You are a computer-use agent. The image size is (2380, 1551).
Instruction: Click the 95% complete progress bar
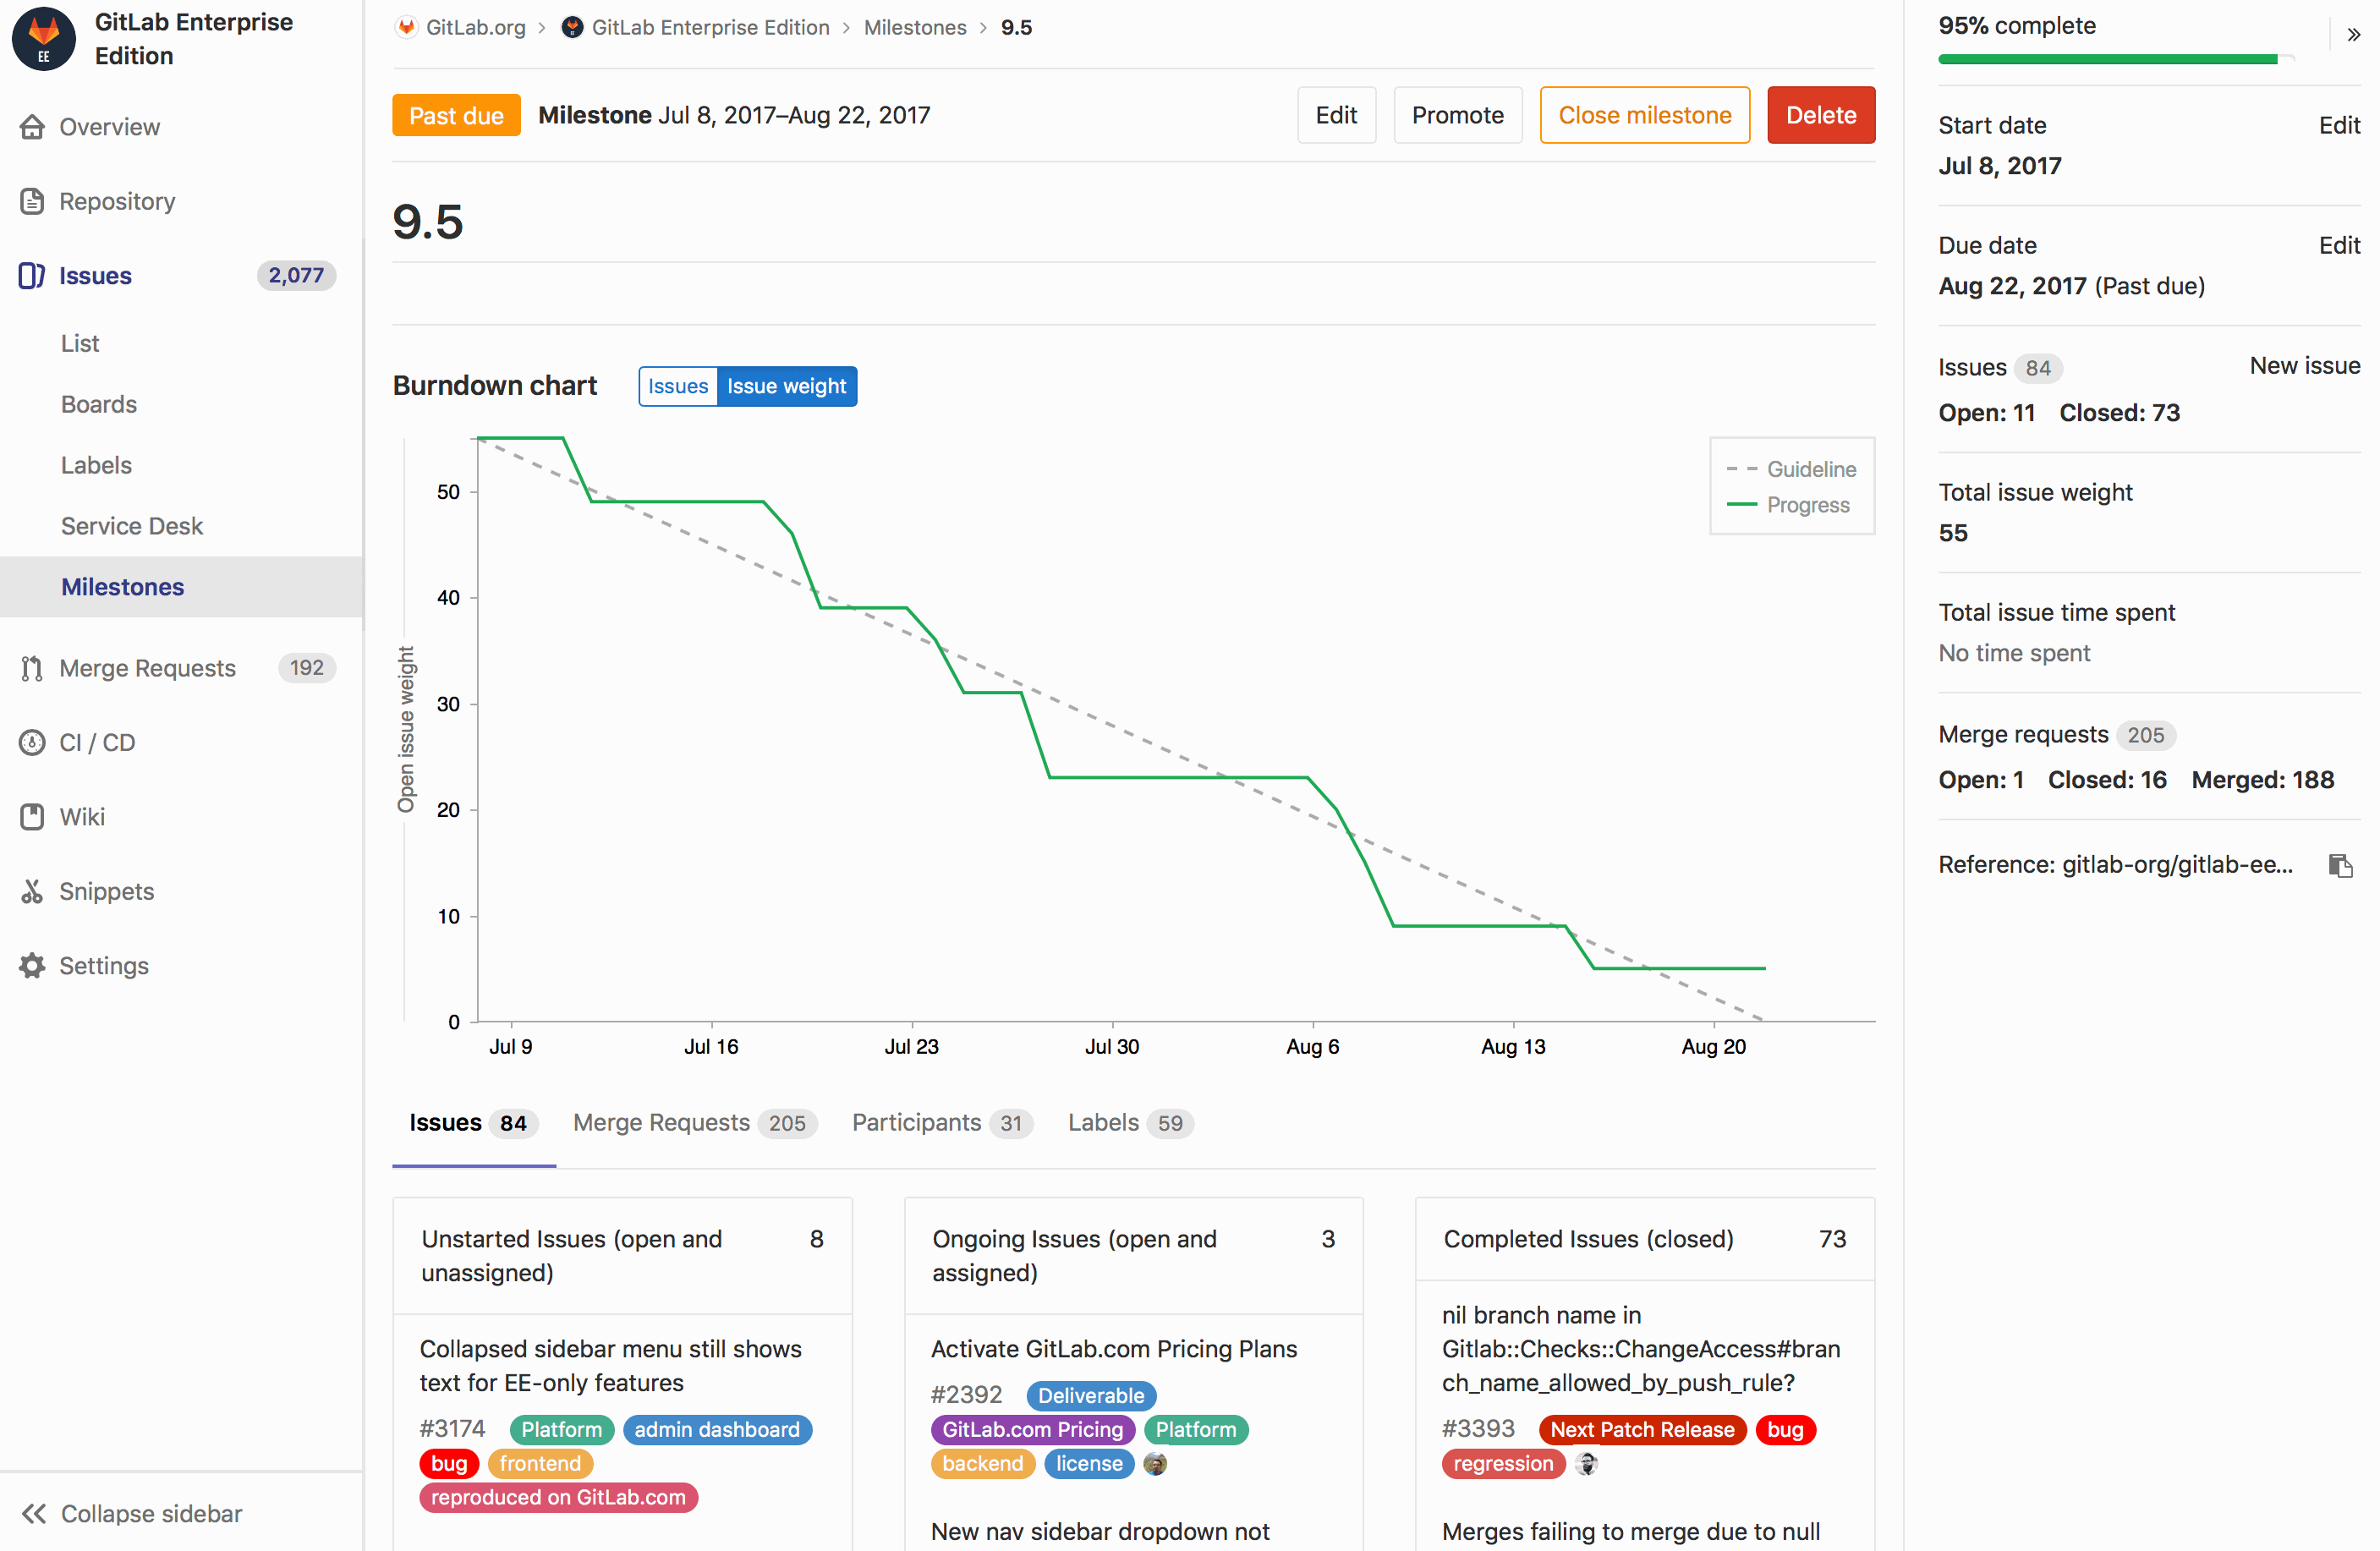[x=2116, y=59]
